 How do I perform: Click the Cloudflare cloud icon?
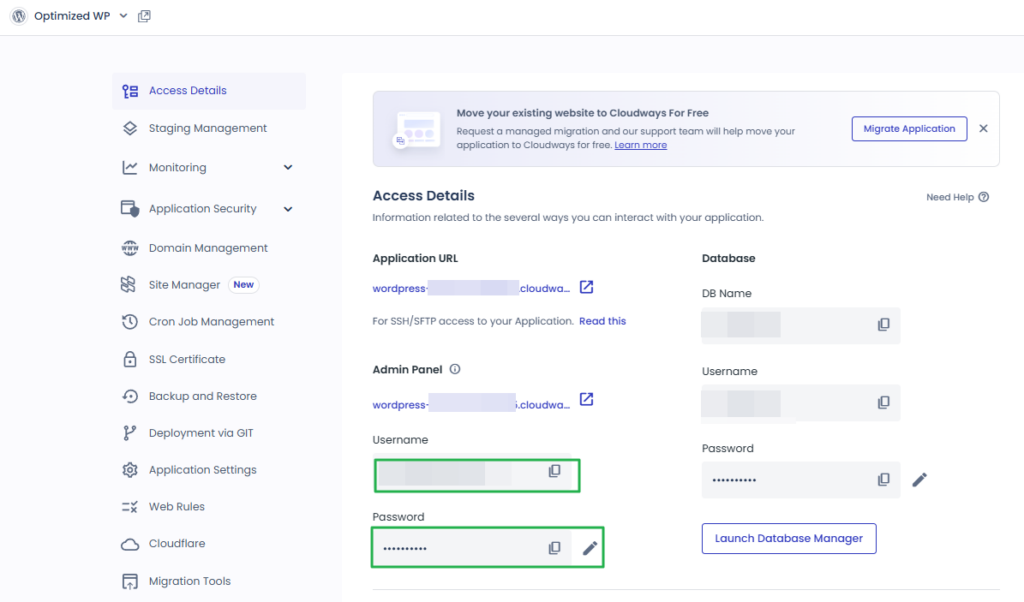(x=130, y=545)
